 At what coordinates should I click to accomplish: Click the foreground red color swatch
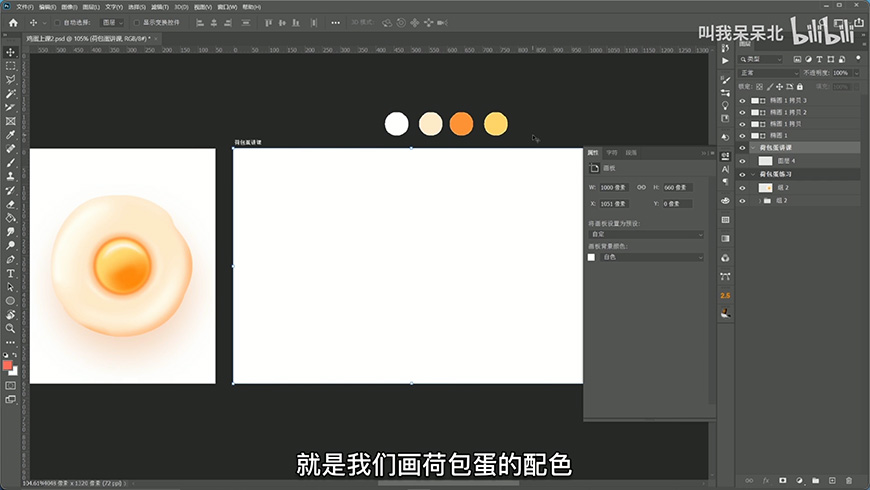pyautogui.click(x=7, y=365)
